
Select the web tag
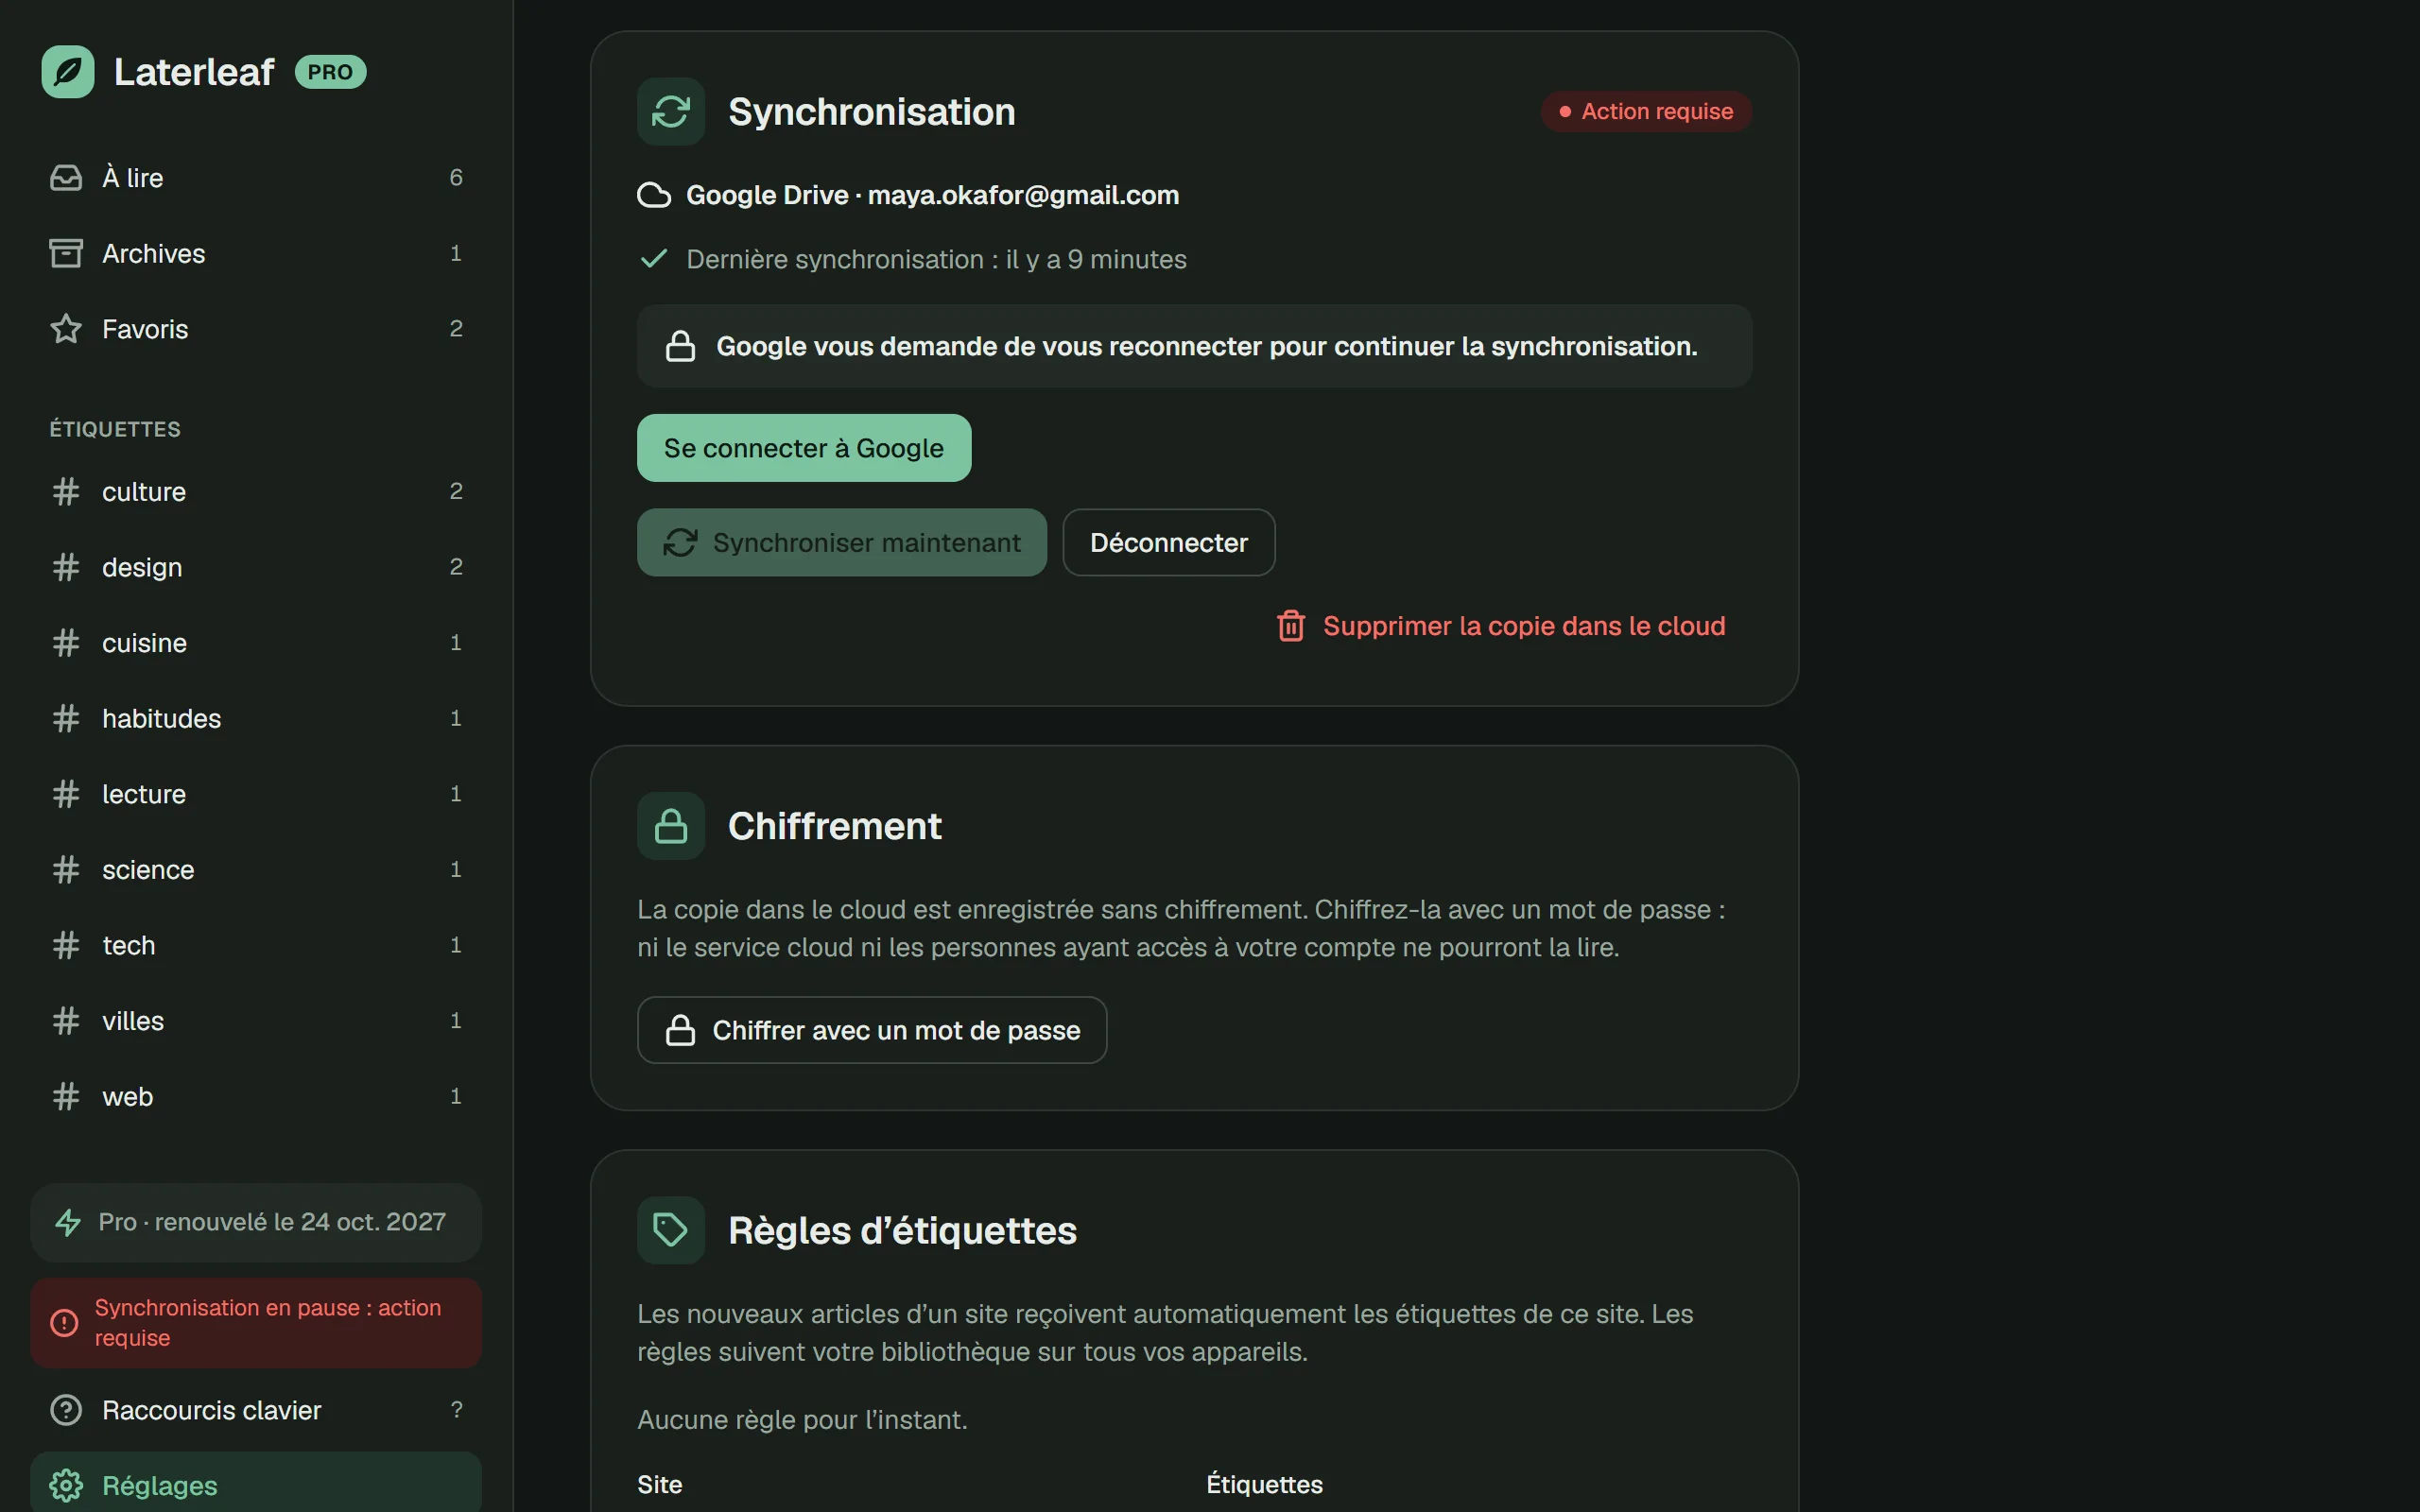[256, 1096]
